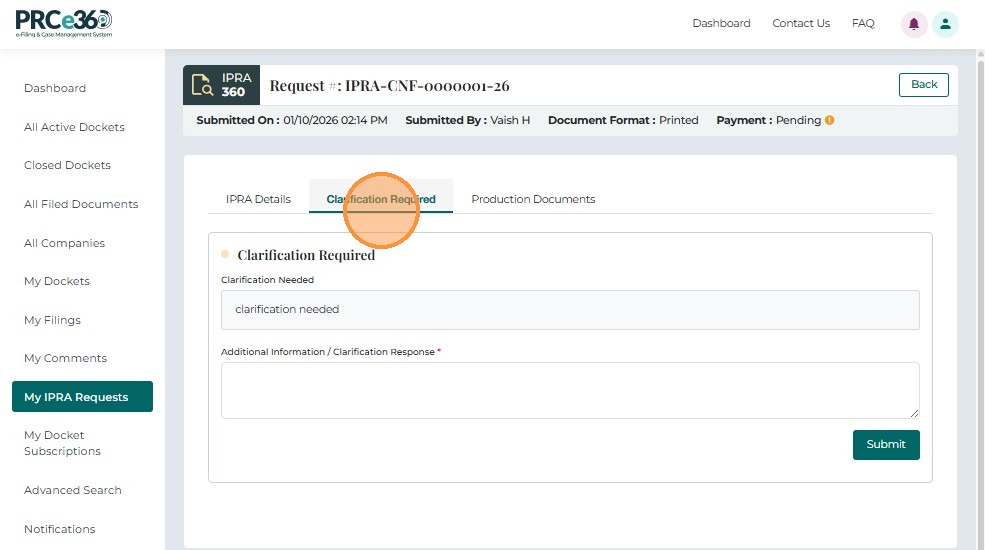
Task: Click the orange payment pending info icon
Action: [x=829, y=120]
